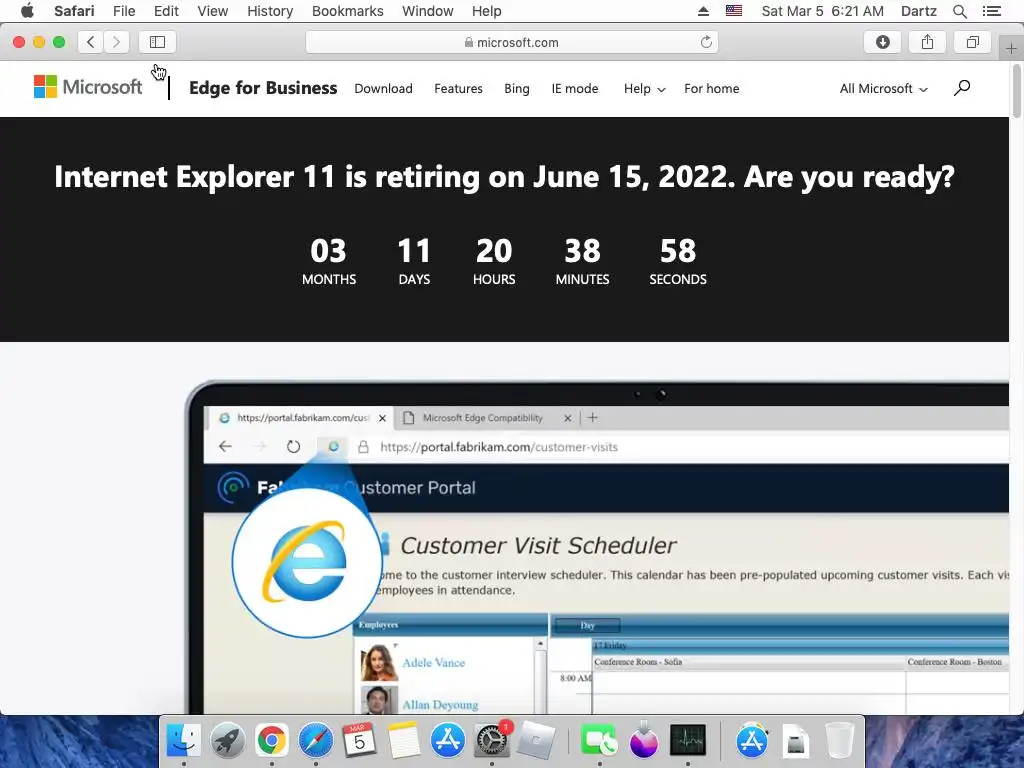1024x768 pixels.
Task: Click the page vertical scrollbar thumb
Action: (x=1016, y=91)
